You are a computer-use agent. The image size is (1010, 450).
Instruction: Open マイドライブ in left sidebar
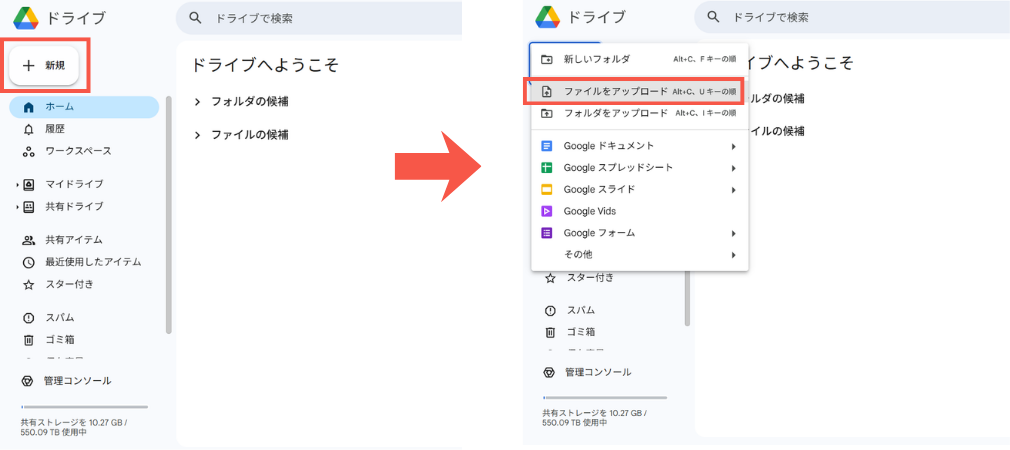[74, 184]
